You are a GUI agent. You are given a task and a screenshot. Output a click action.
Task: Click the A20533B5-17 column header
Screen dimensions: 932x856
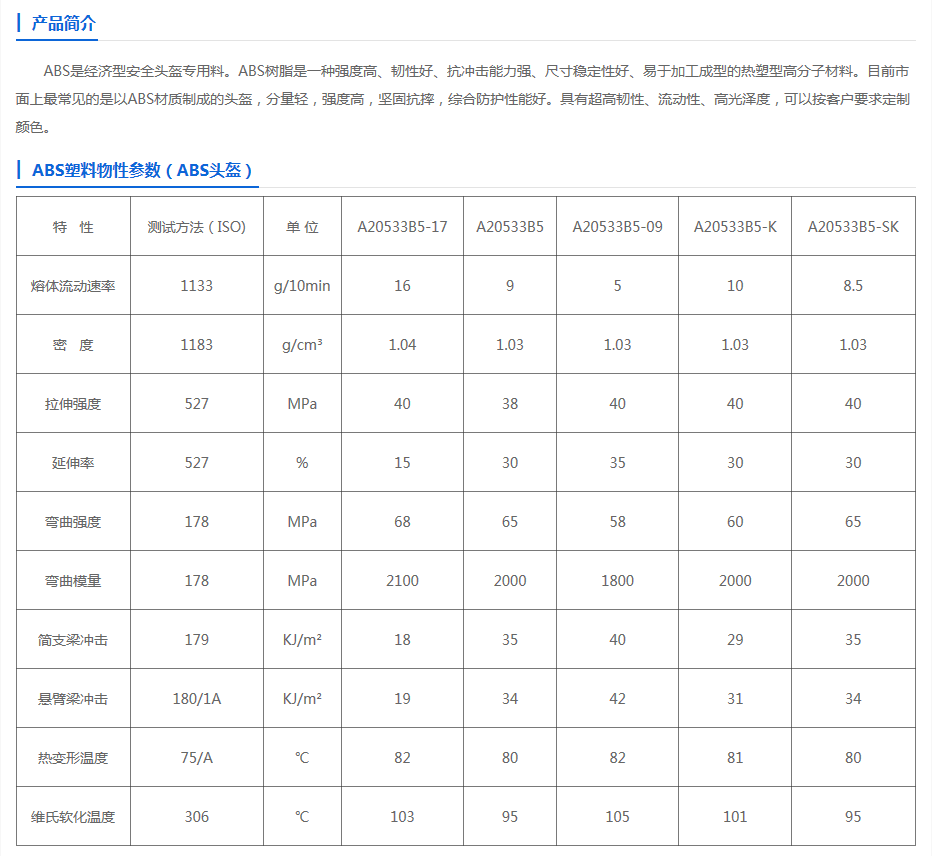point(402,227)
